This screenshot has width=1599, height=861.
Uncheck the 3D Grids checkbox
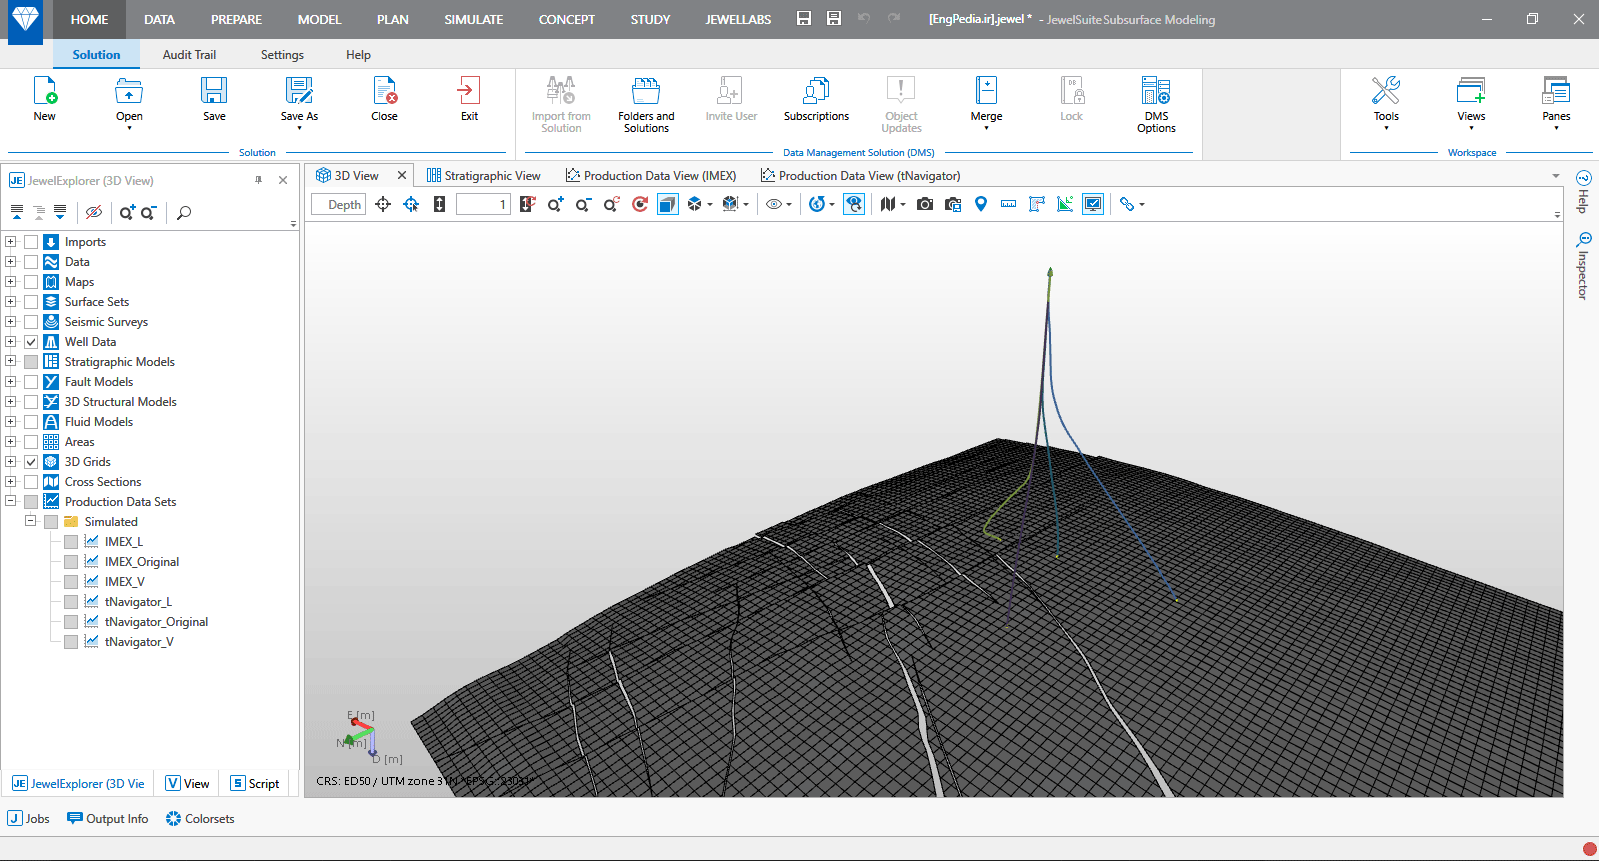[31, 462]
